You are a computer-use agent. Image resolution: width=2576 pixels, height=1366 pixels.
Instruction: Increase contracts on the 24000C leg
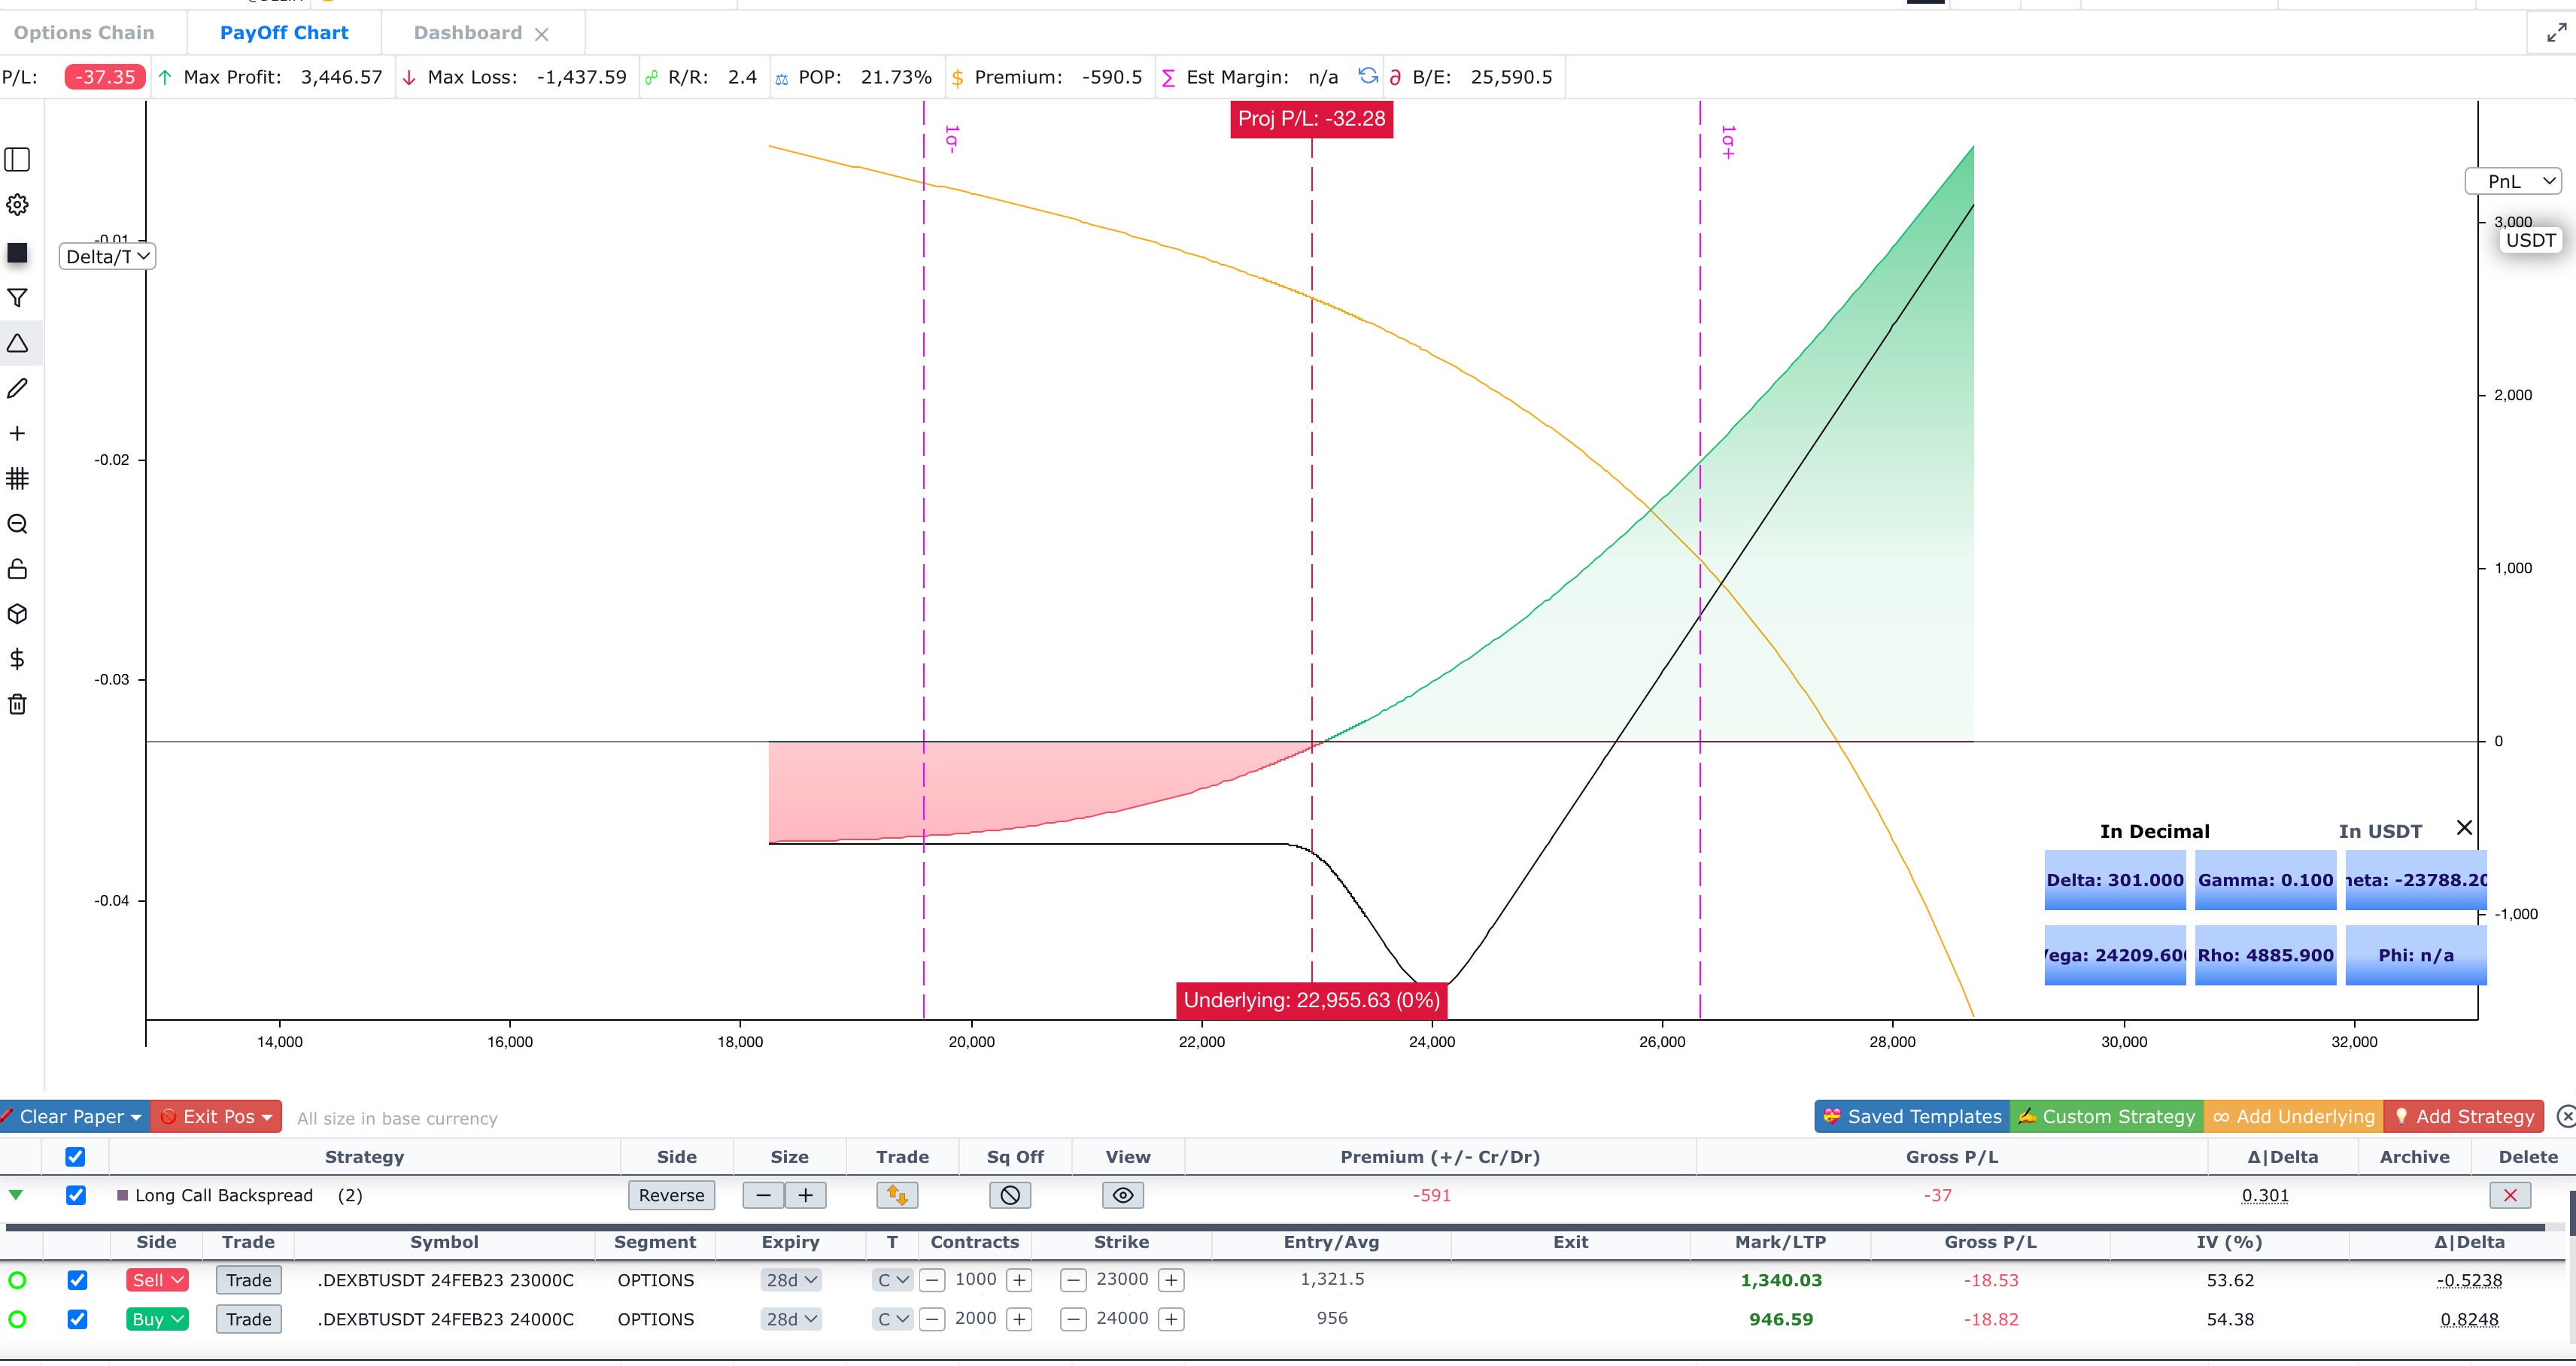[1019, 1319]
